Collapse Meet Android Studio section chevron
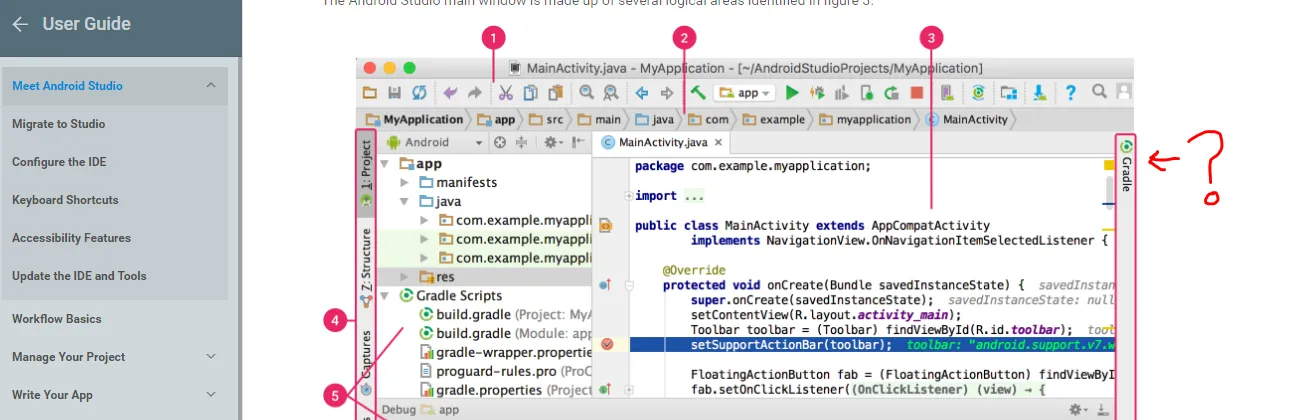This screenshot has height=420, width=1304. pyautogui.click(x=211, y=86)
